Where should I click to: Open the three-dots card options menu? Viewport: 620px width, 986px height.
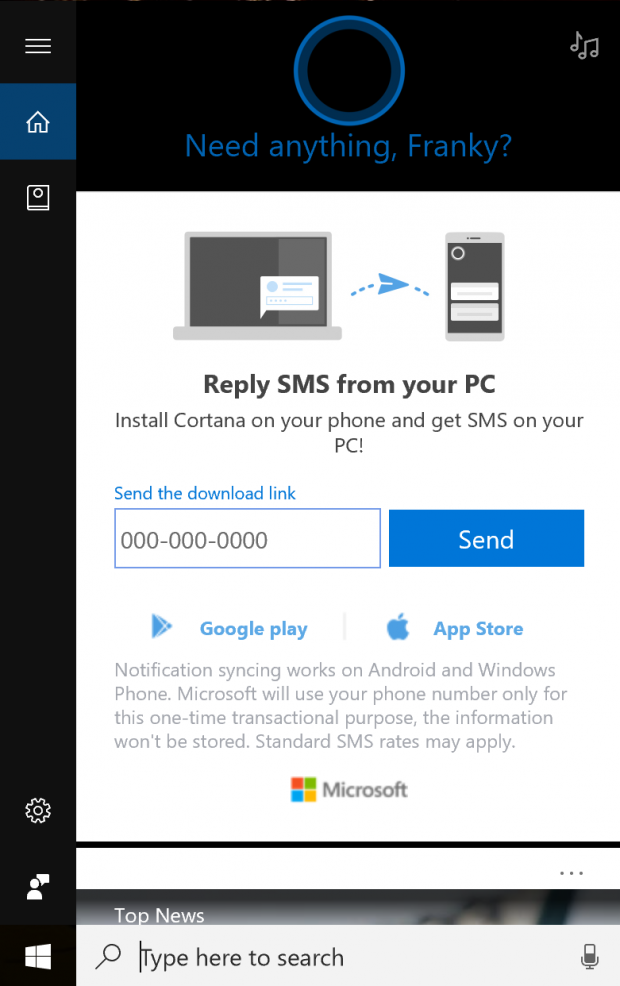(x=571, y=873)
